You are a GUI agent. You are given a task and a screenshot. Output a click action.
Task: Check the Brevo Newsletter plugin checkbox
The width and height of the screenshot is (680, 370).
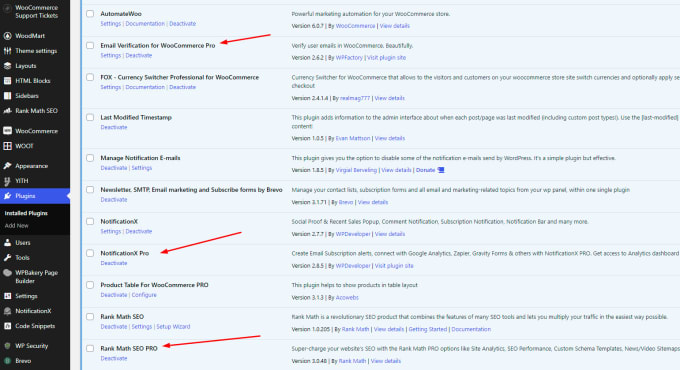90,190
